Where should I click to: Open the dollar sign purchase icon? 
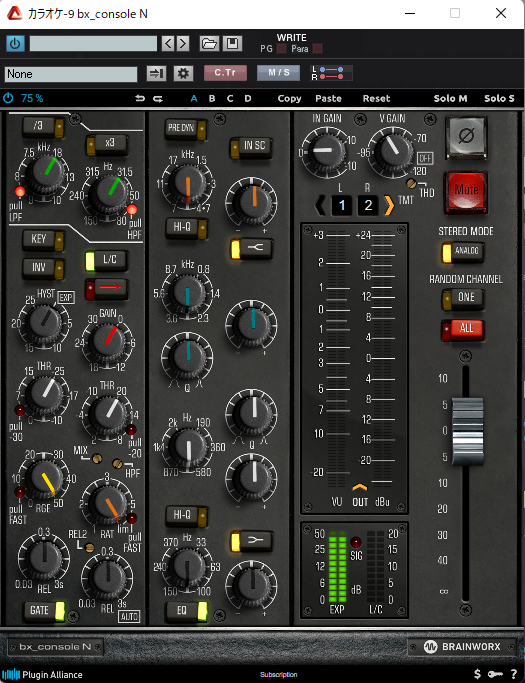coord(478,674)
